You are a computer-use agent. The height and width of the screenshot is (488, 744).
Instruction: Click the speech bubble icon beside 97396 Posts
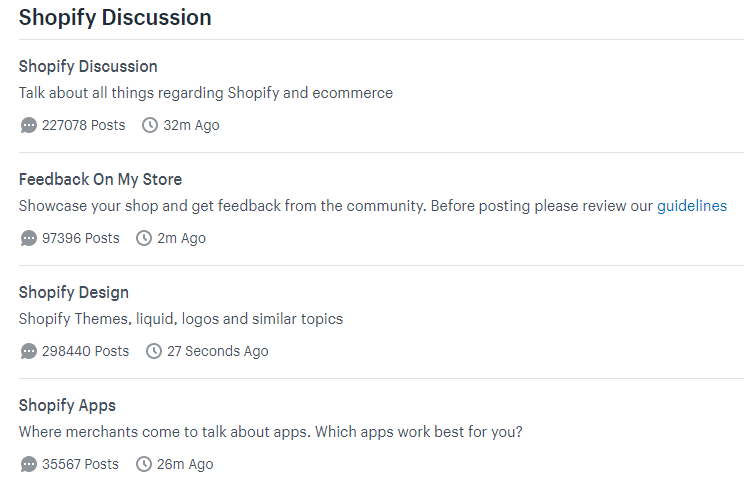[28, 239]
